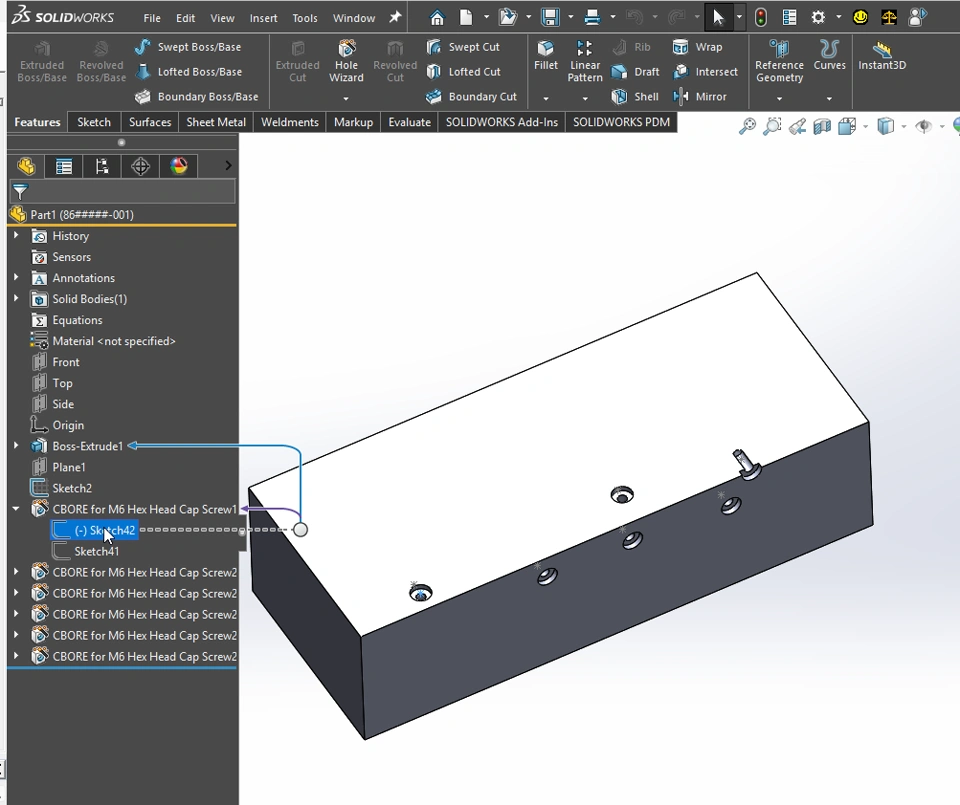The width and height of the screenshot is (960, 805).
Task: Select the Mirror feature
Action: [x=700, y=97]
